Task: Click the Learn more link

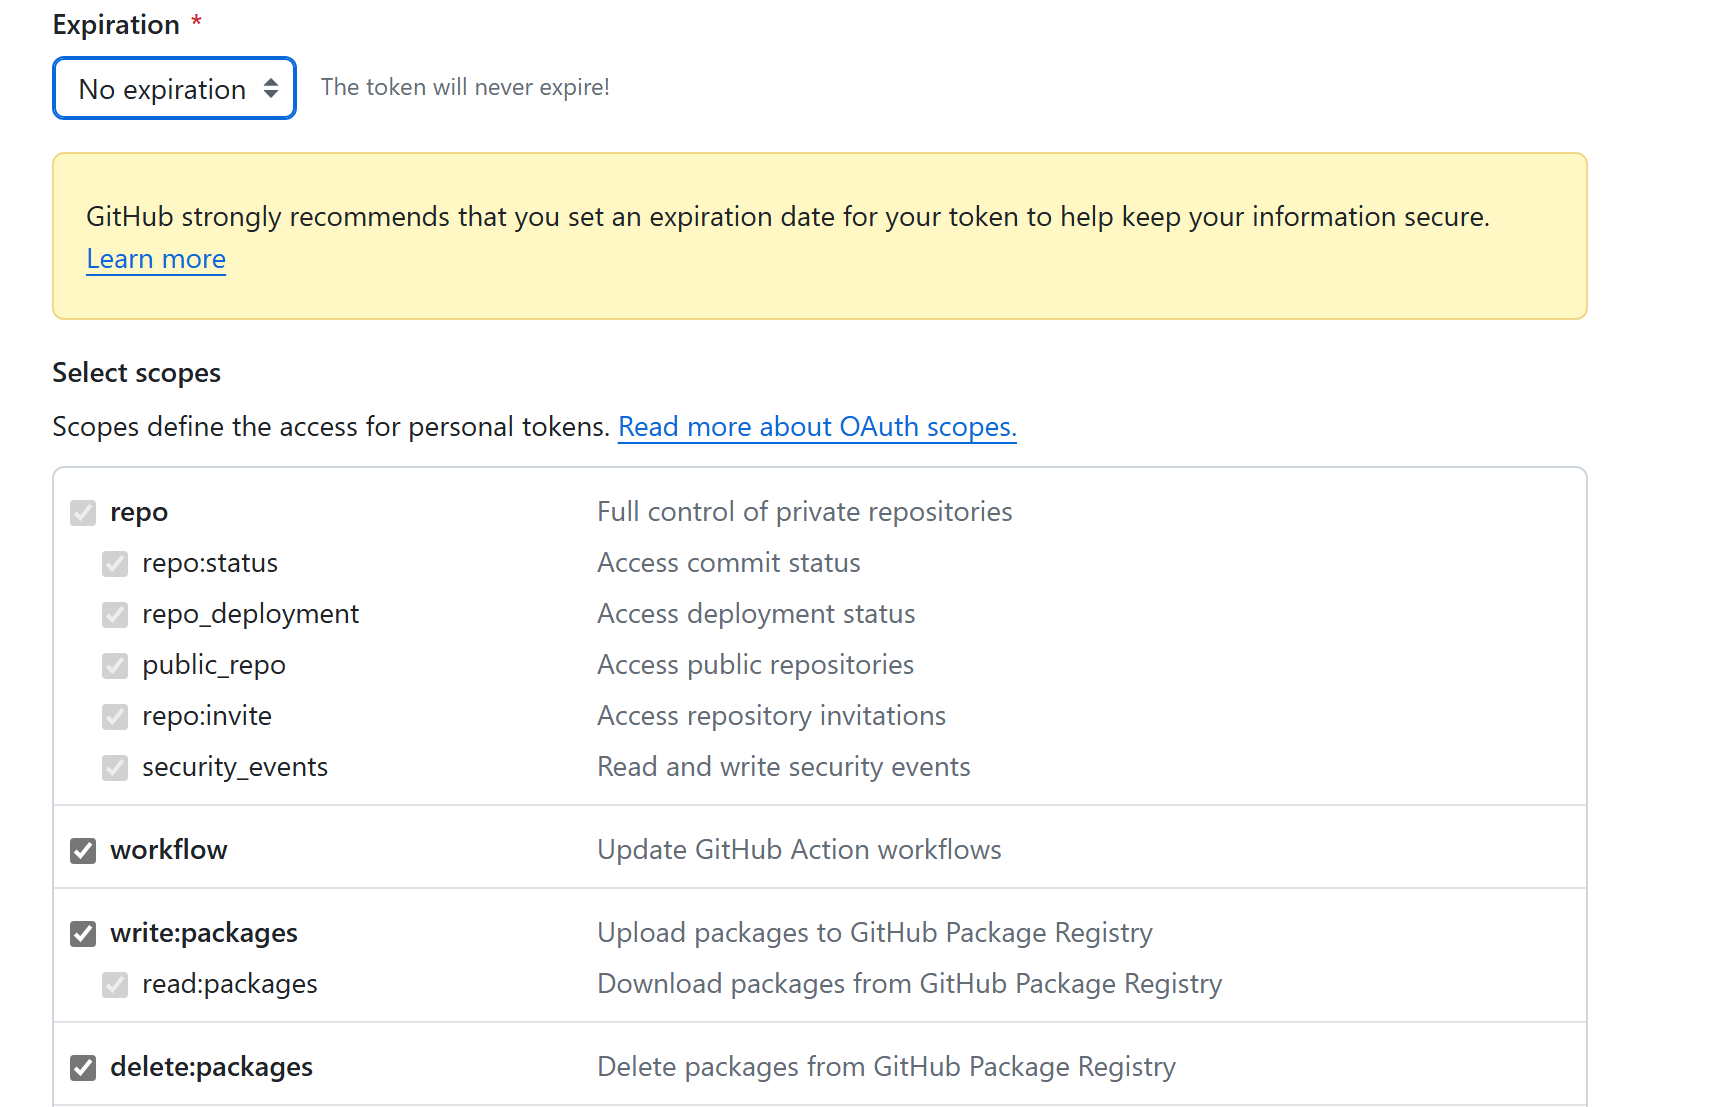Action: tap(156, 259)
